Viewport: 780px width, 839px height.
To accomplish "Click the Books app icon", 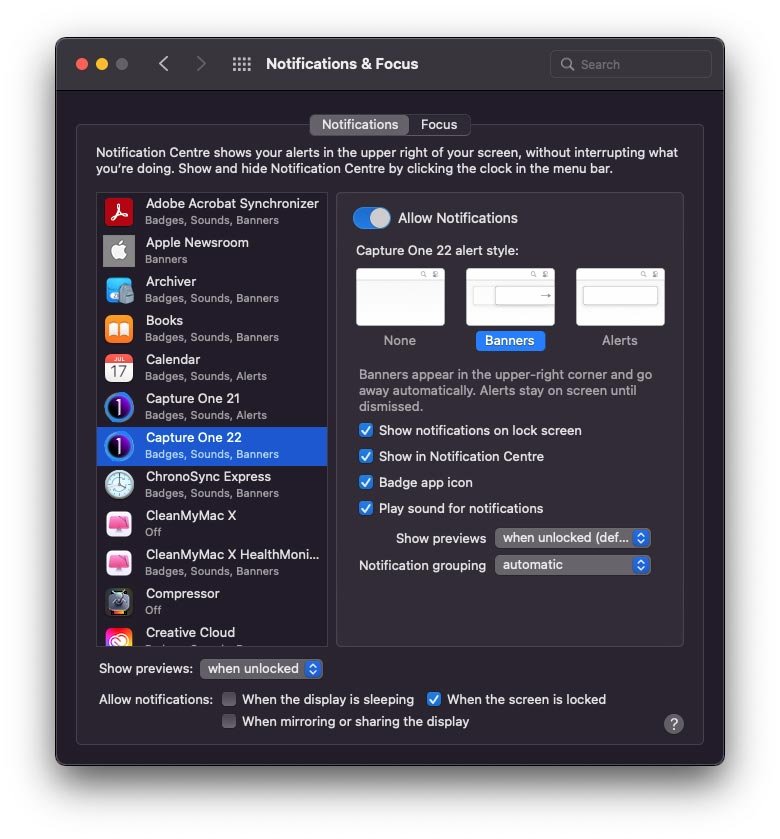I will [x=119, y=329].
